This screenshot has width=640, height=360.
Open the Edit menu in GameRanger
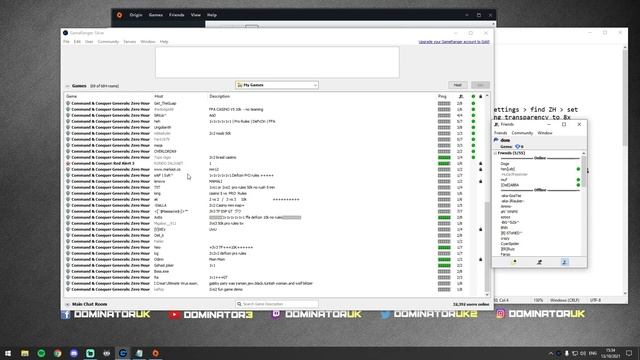77,42
